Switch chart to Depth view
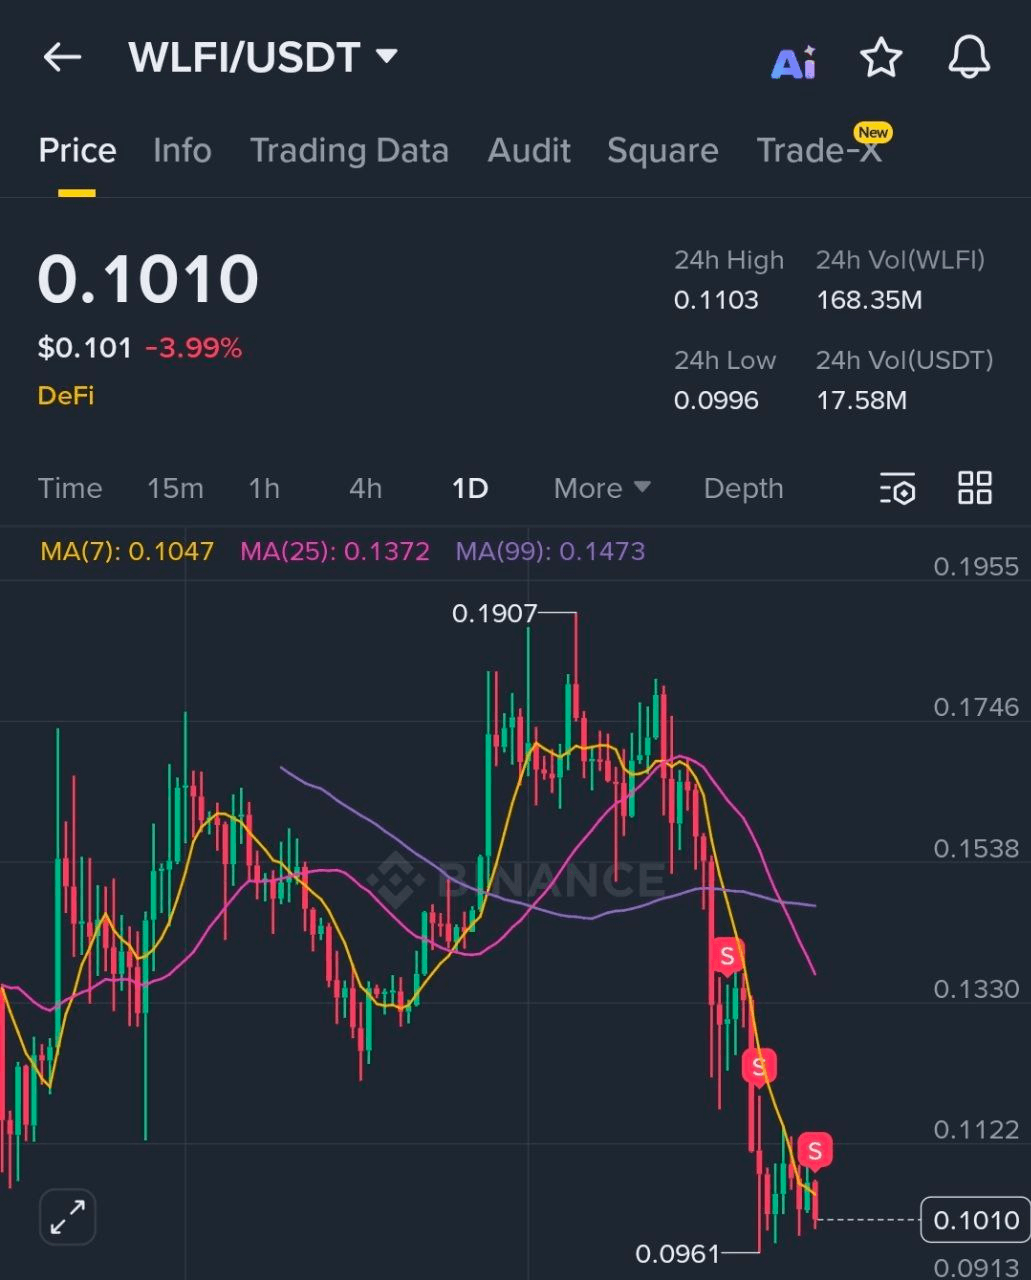1031x1280 pixels. coord(743,489)
